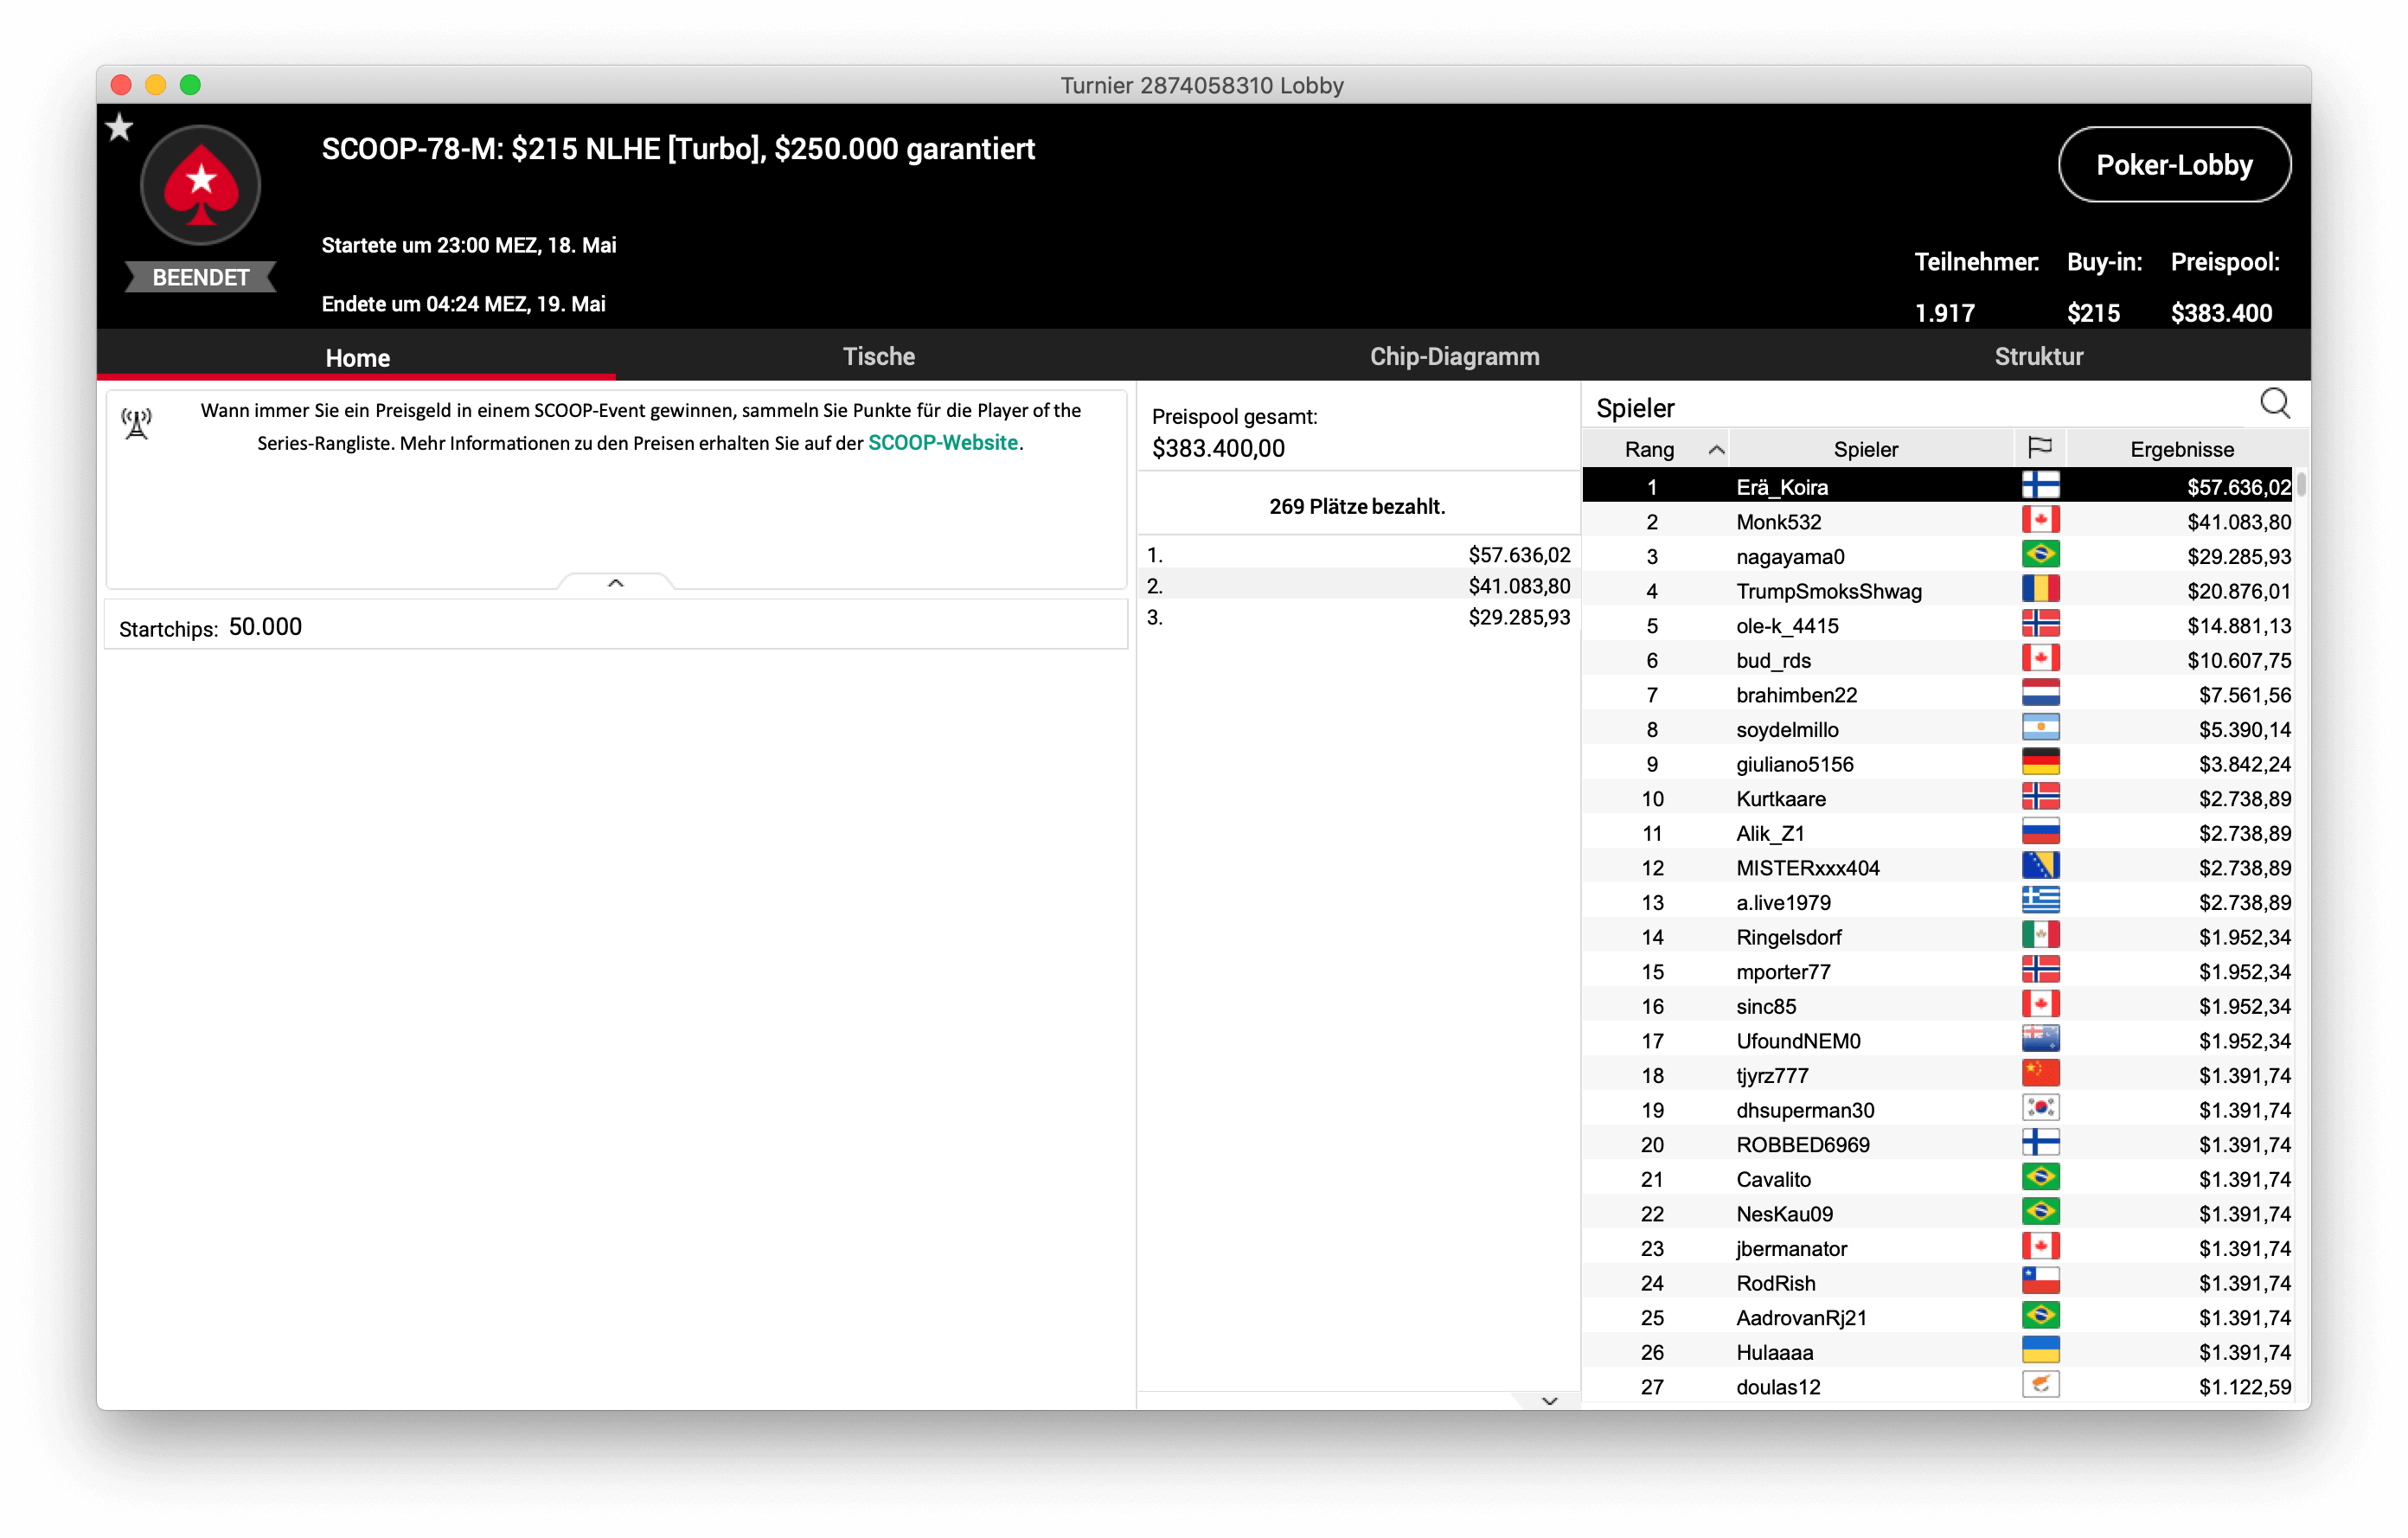
Task: Open the SCOOP-Website link
Action: (942, 443)
